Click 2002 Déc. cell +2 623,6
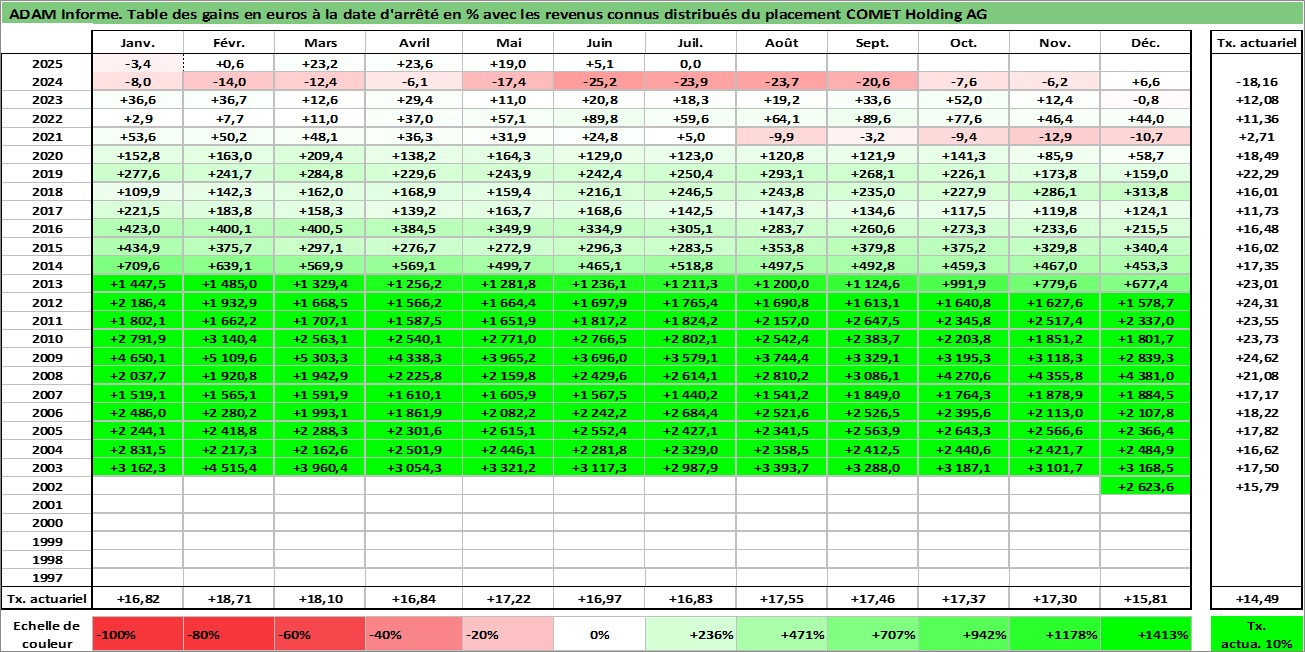The image size is (1305, 652). [x=1146, y=486]
